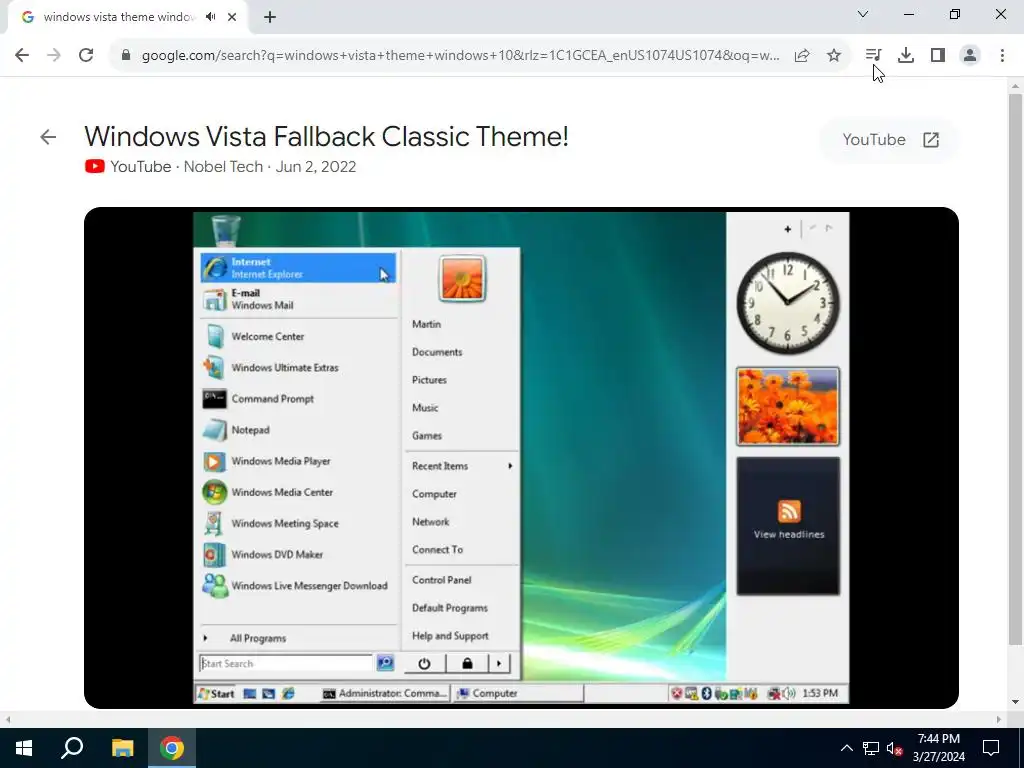
Task: Open the Chrome profile avatar
Action: point(970,55)
